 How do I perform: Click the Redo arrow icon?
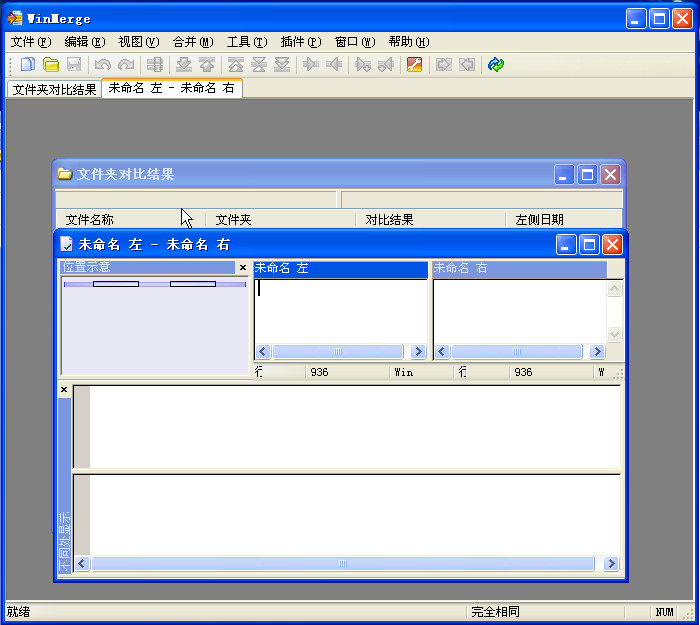[x=126, y=65]
